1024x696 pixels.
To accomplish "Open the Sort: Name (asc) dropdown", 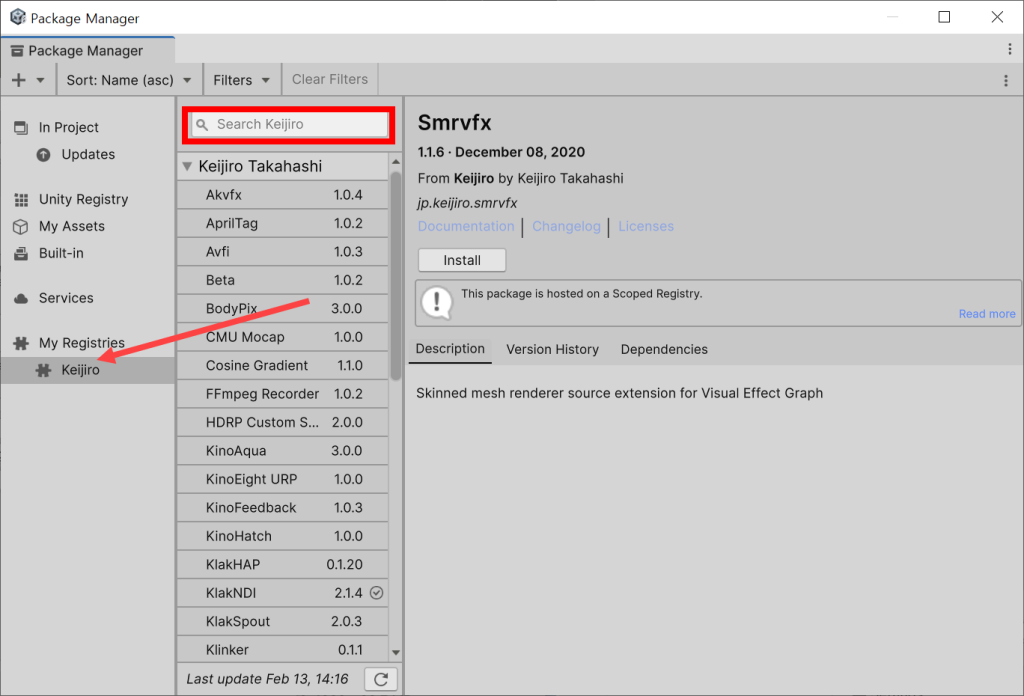I will [128, 78].
